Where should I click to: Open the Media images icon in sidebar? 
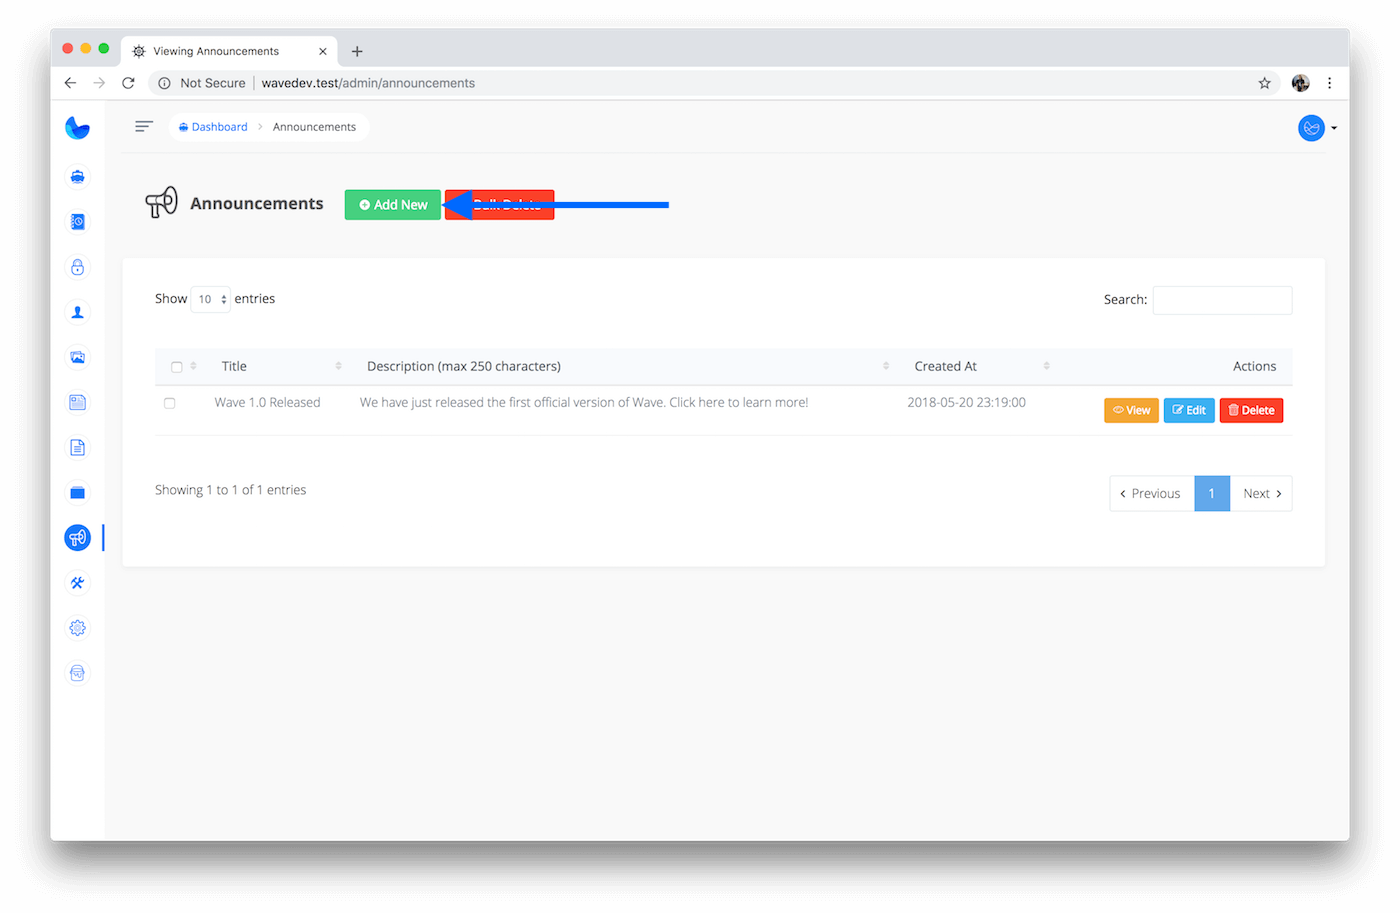(x=77, y=357)
